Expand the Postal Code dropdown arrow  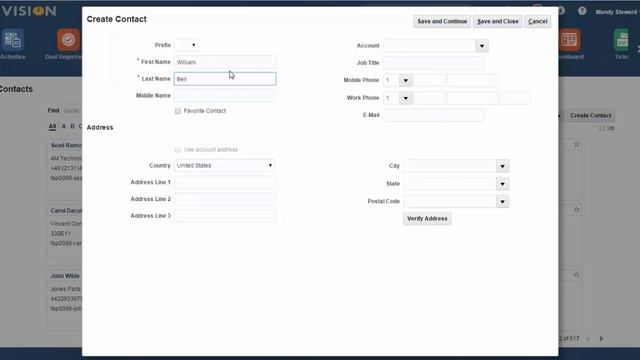coord(502,202)
